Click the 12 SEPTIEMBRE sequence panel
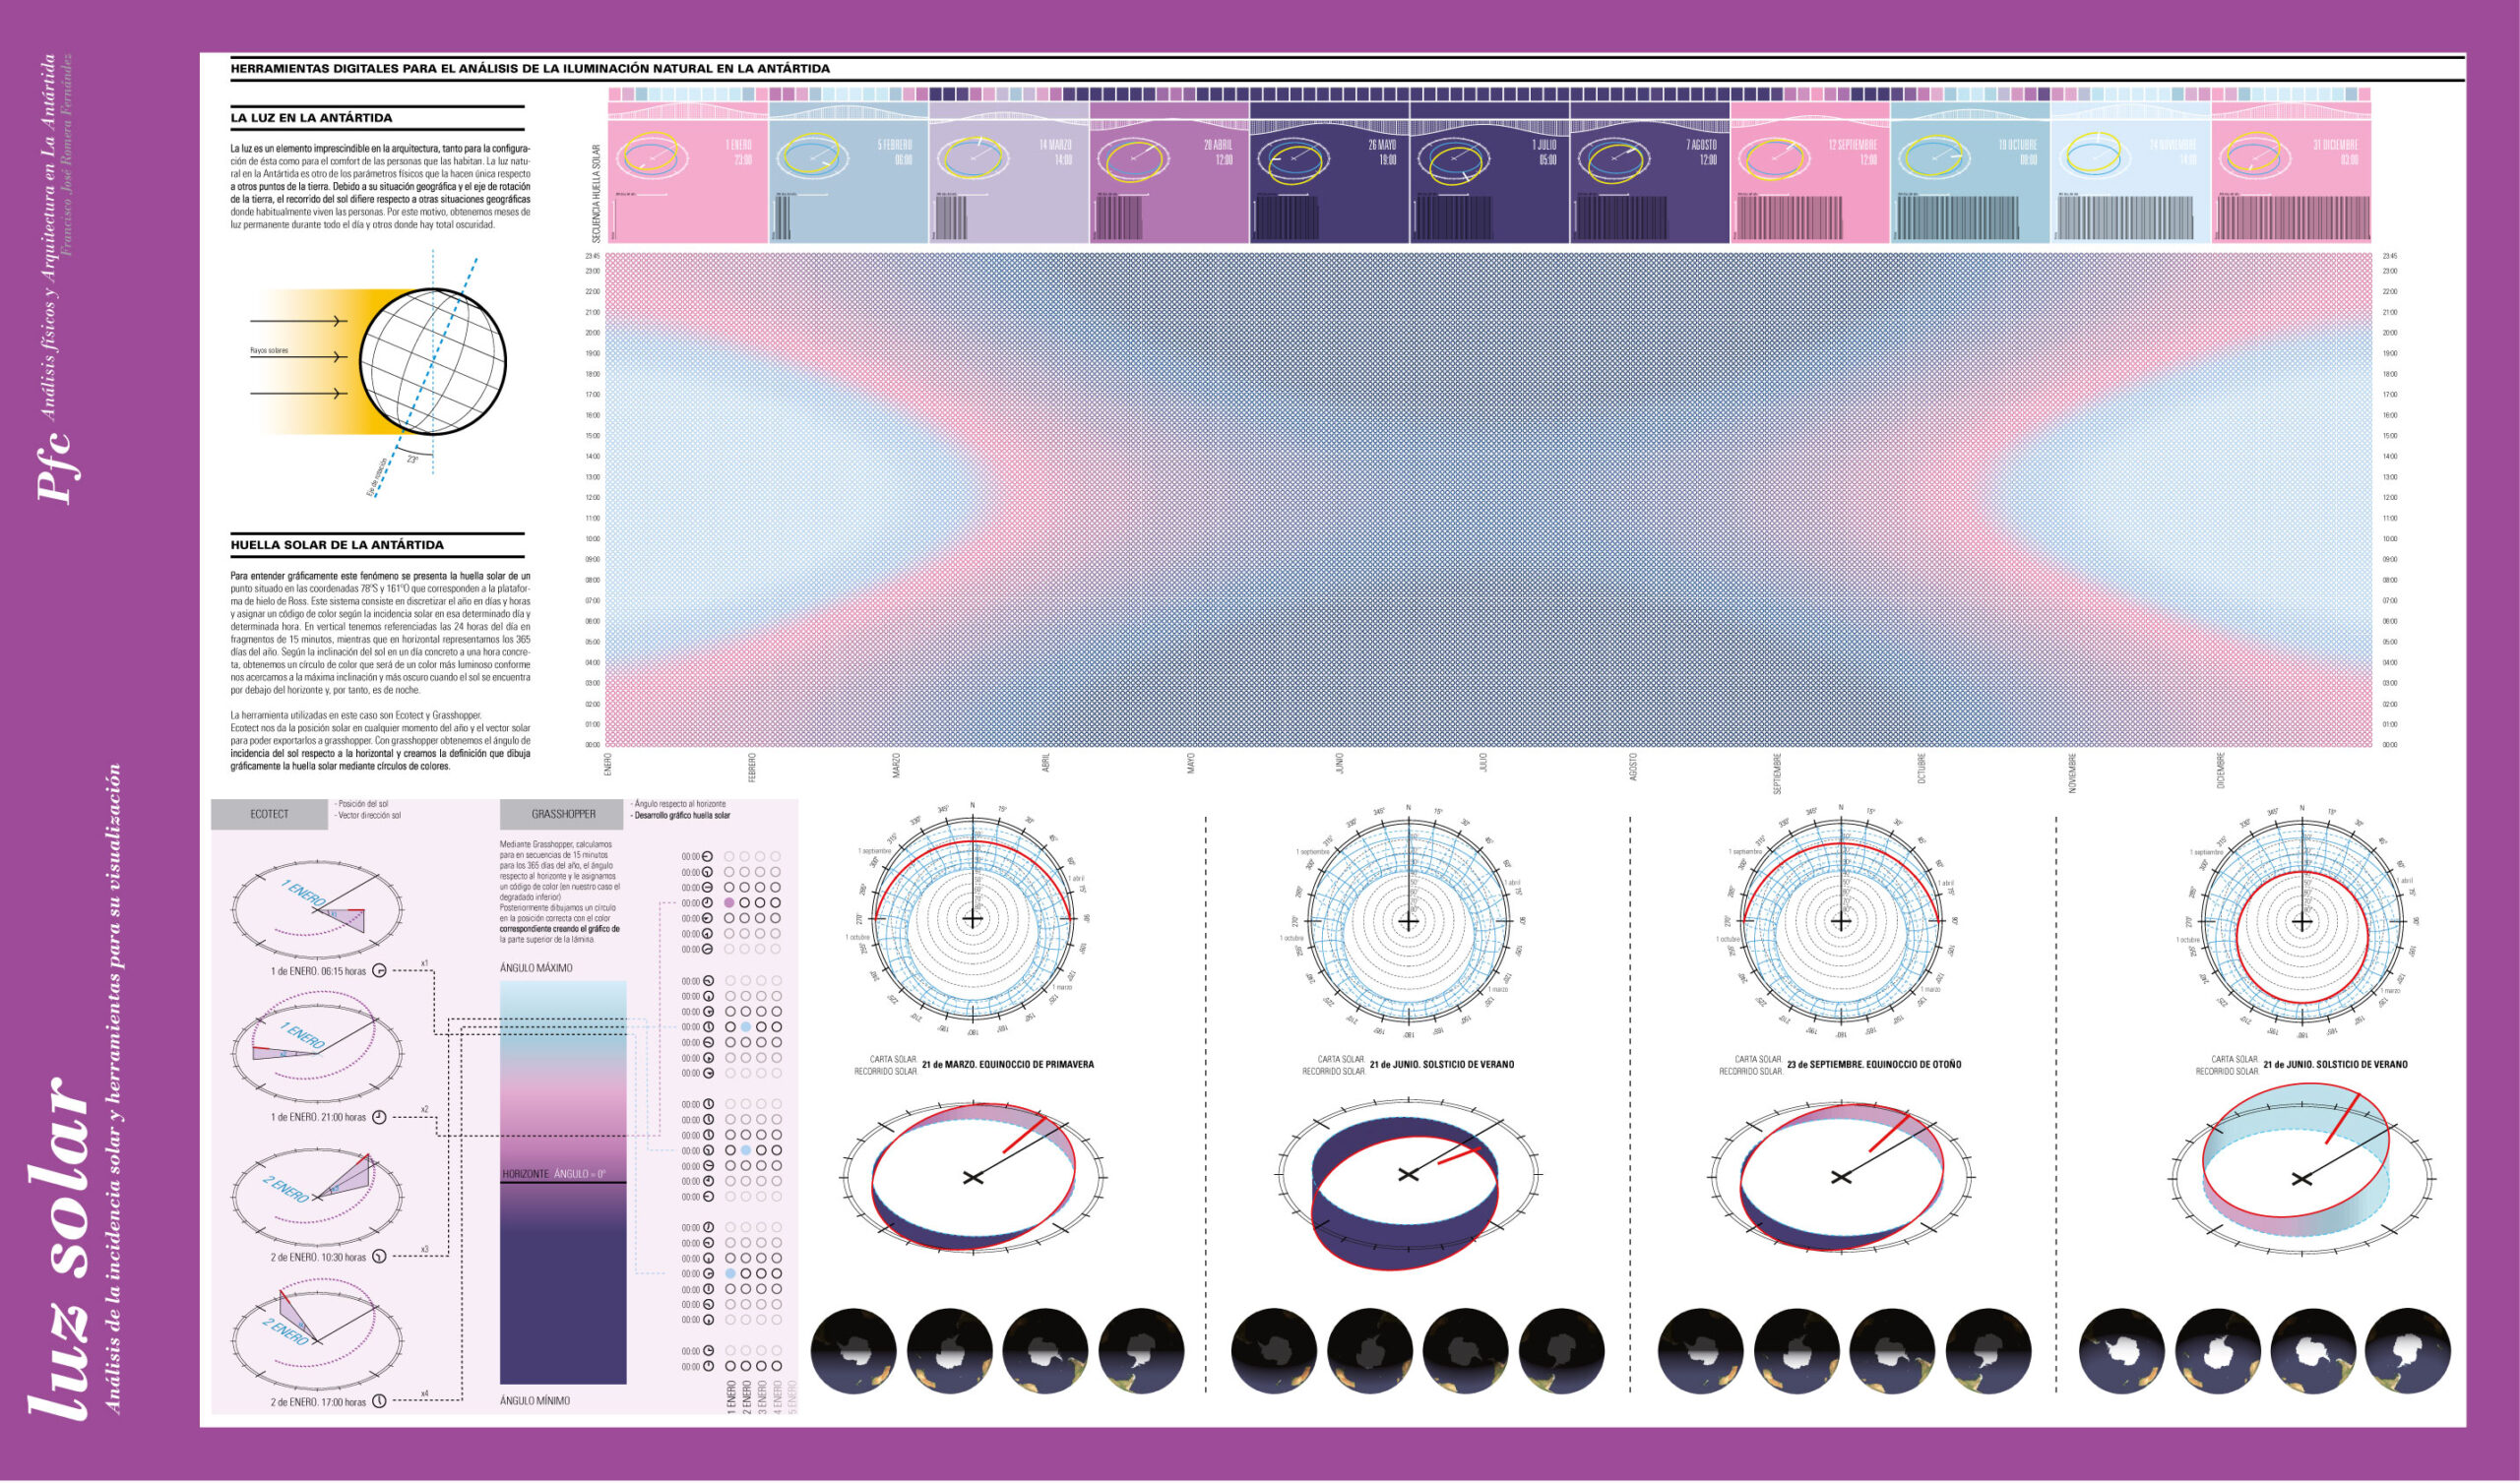Screen dimensions: 2520x1483 [1810, 180]
